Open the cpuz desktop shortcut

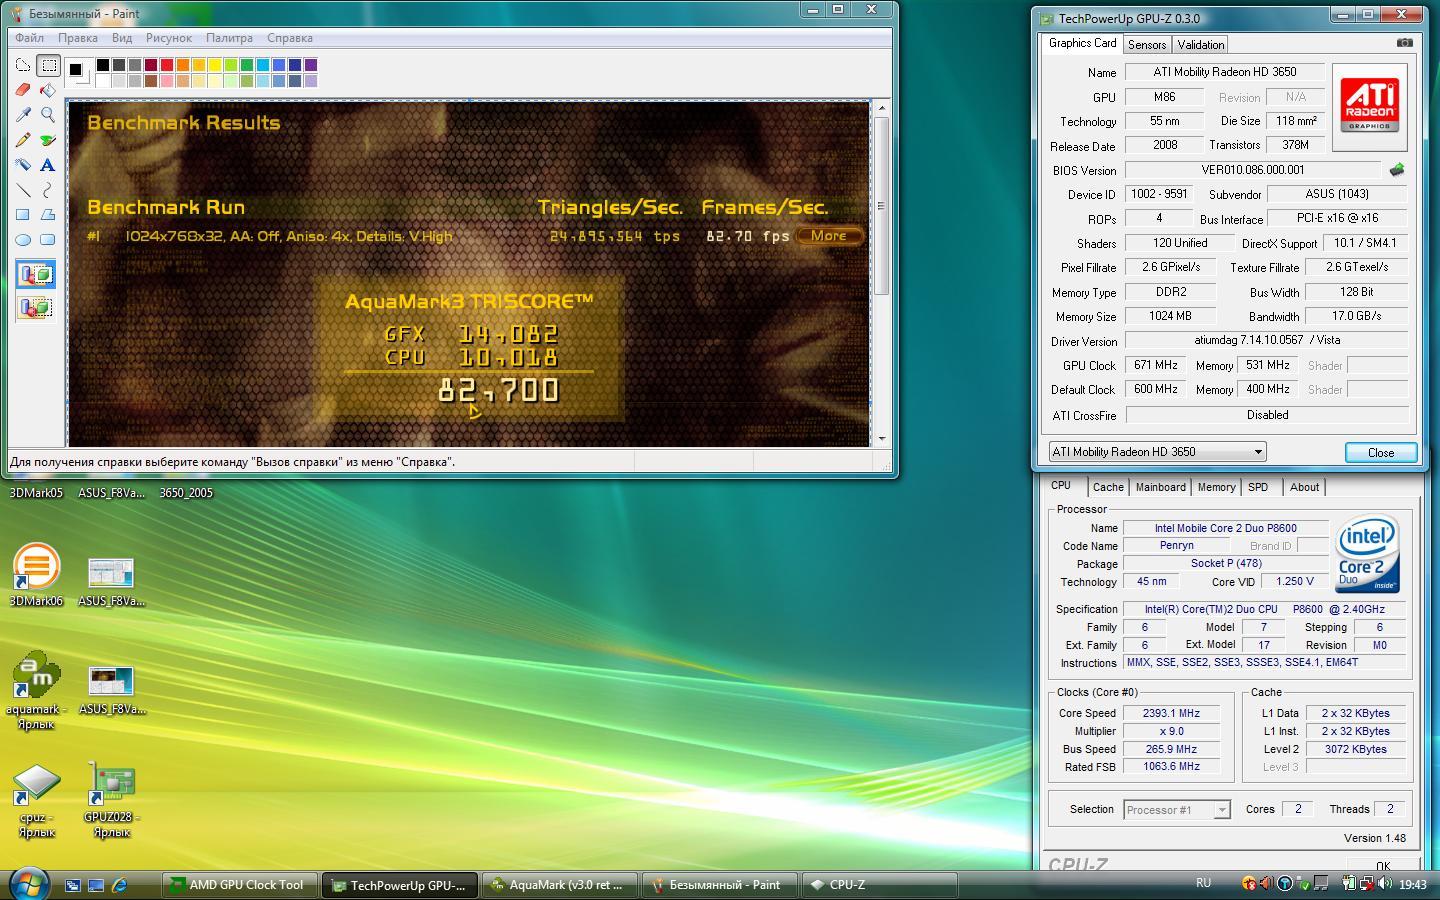click(36, 800)
